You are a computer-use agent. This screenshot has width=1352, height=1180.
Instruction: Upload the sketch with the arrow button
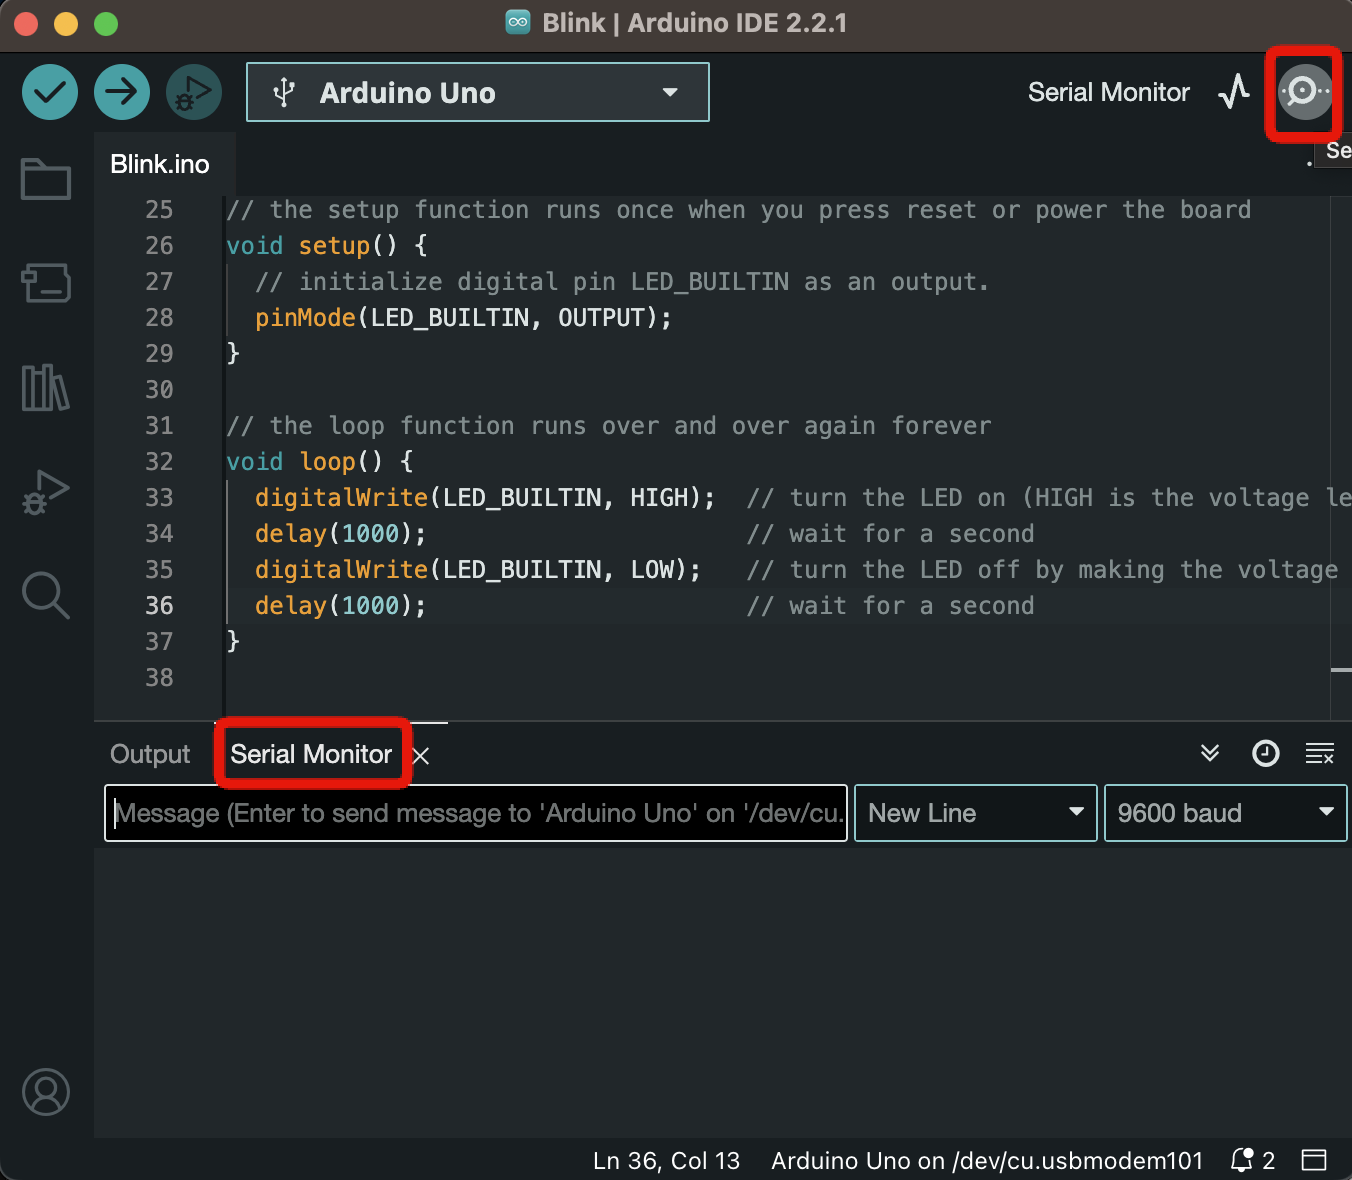[x=122, y=92]
